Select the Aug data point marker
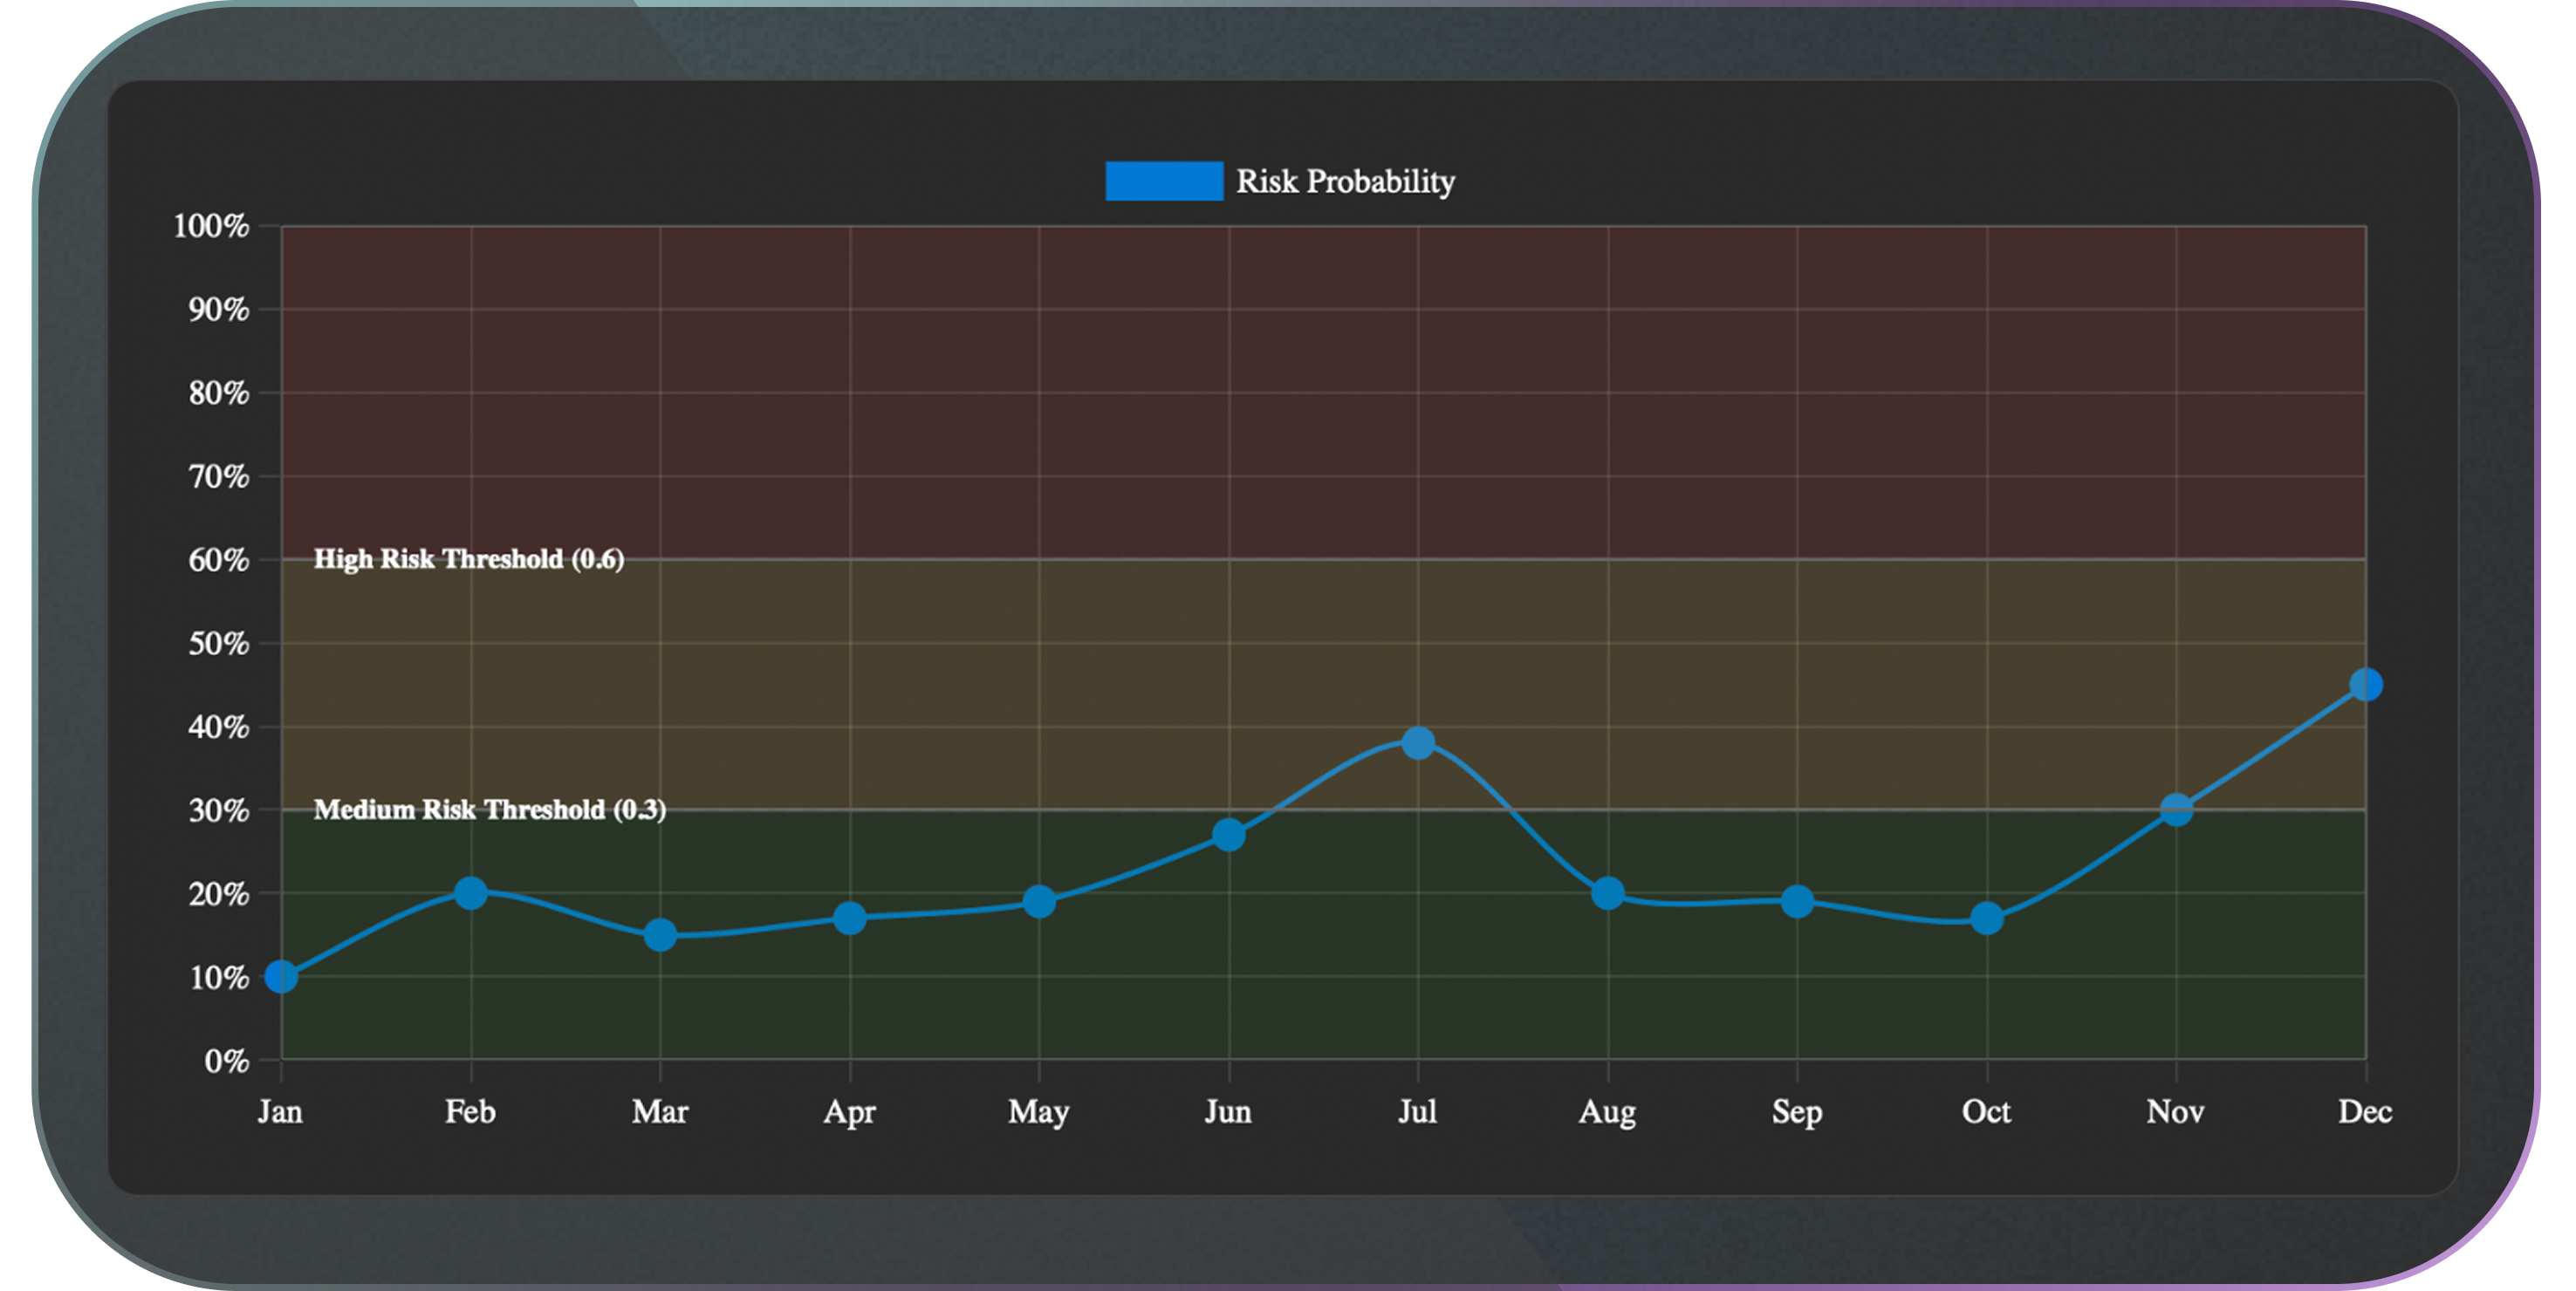Screen dimensions: 2576x1291 click(x=1607, y=893)
